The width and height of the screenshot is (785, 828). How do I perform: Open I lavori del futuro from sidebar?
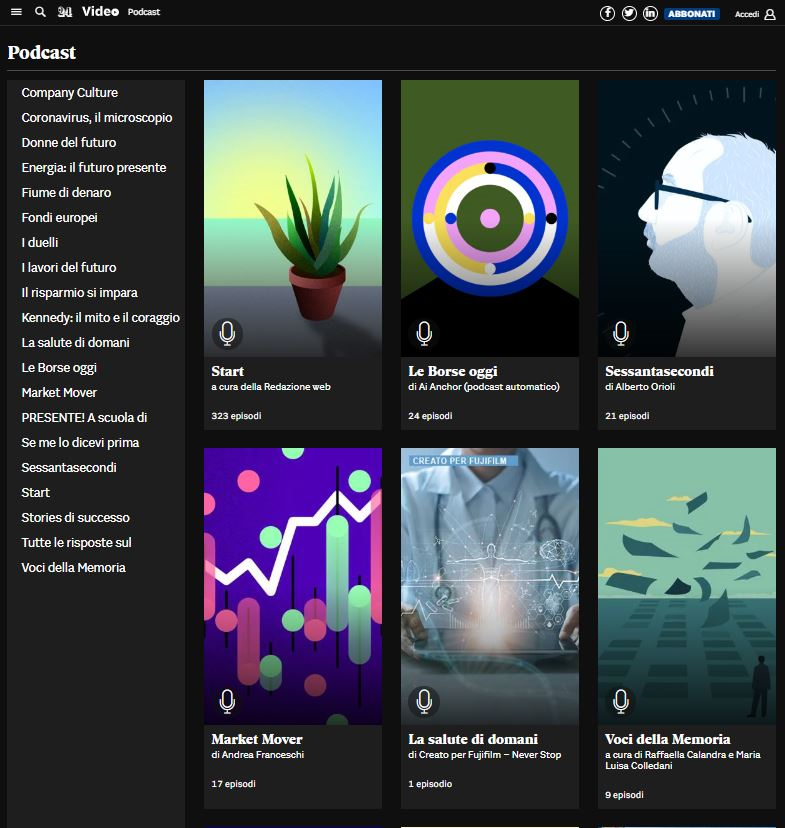pyautogui.click(x=69, y=268)
